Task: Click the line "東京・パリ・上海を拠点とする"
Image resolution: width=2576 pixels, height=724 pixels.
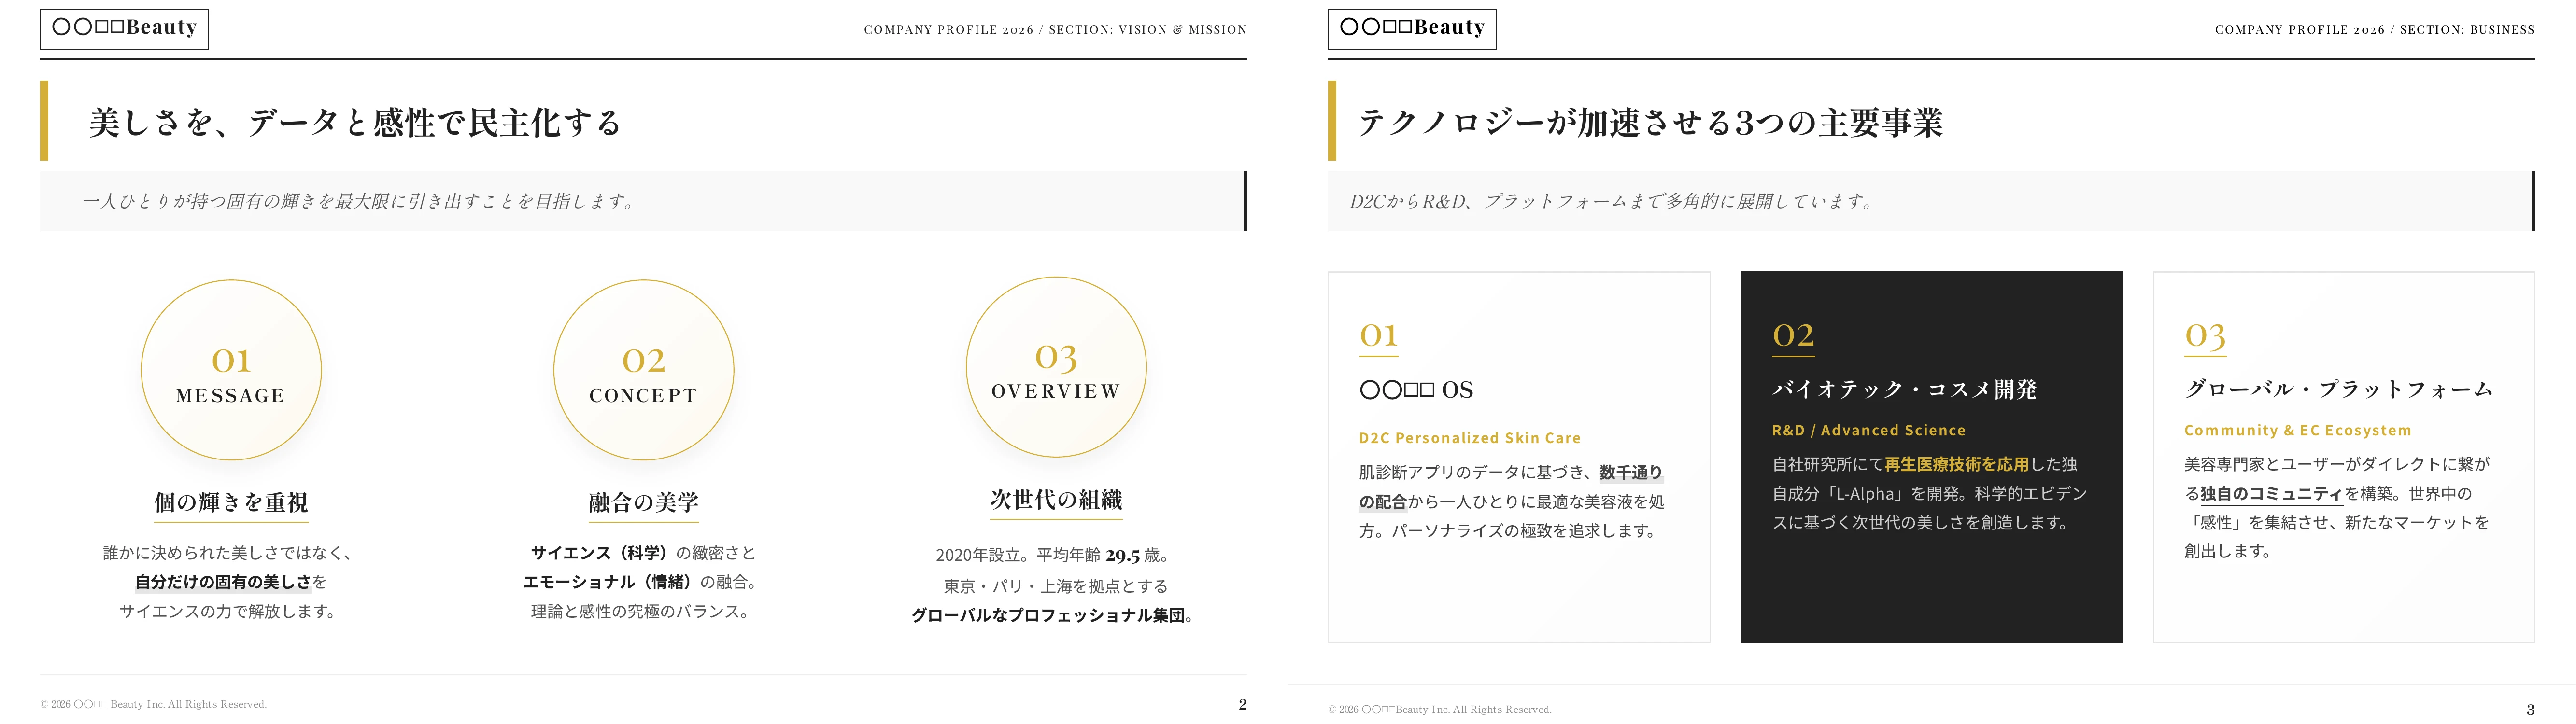Action: pyautogui.click(x=1055, y=586)
